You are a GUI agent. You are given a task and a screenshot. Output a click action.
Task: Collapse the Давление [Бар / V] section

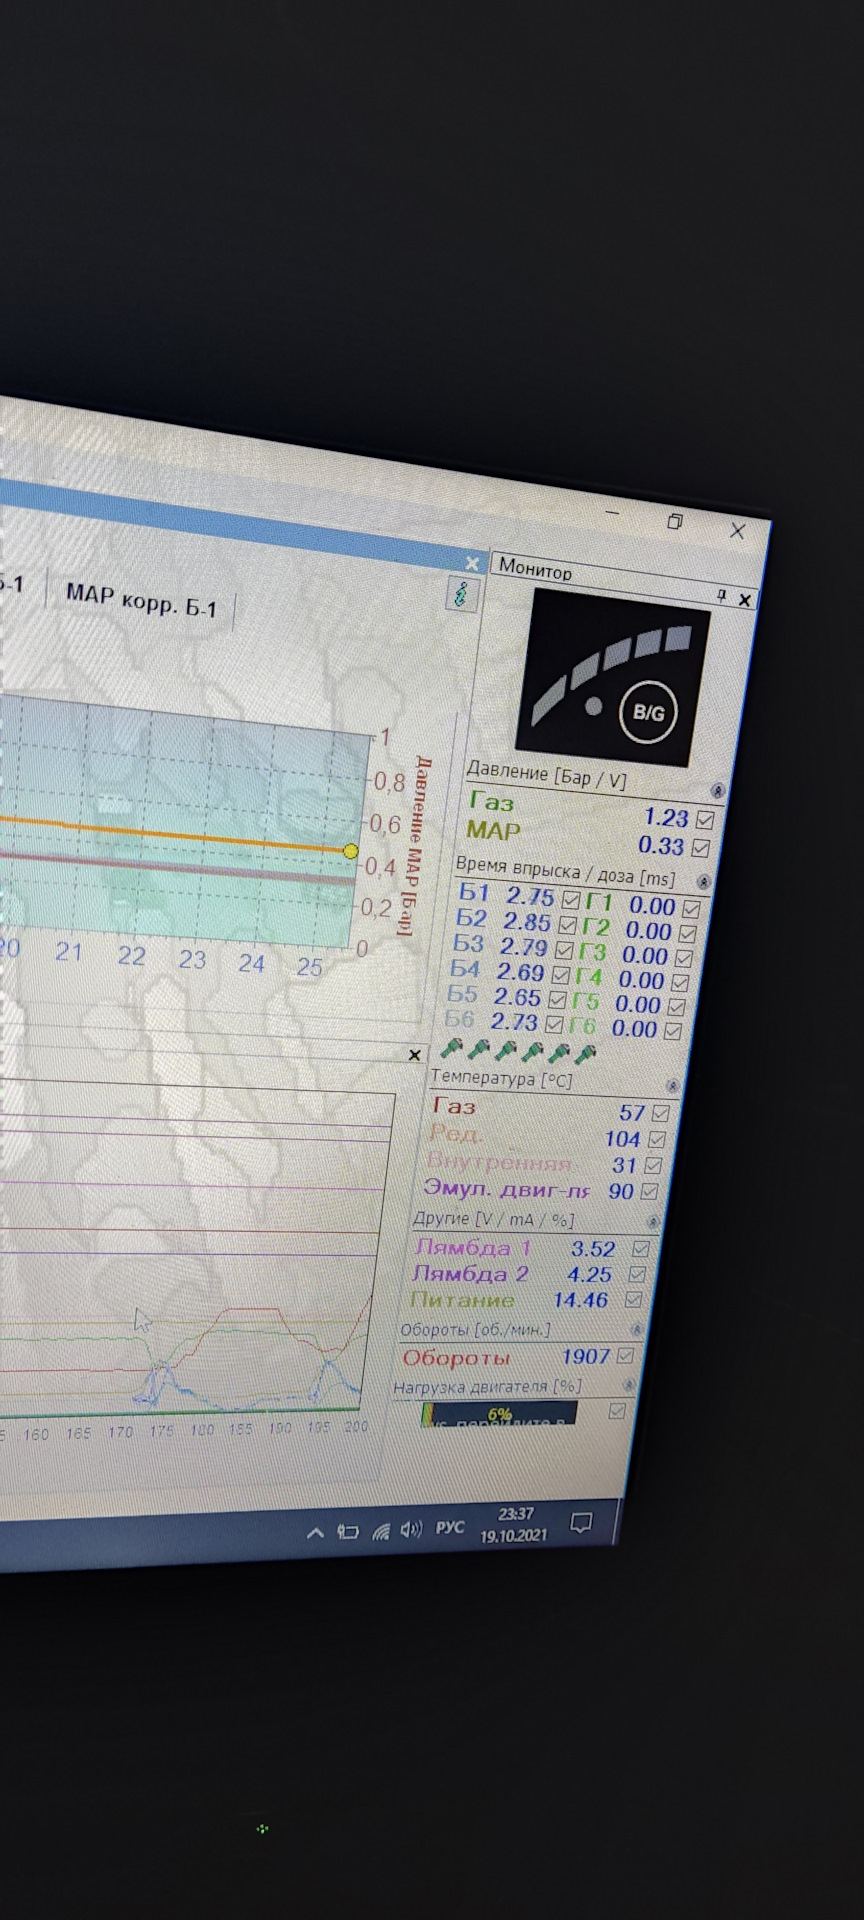717,791
